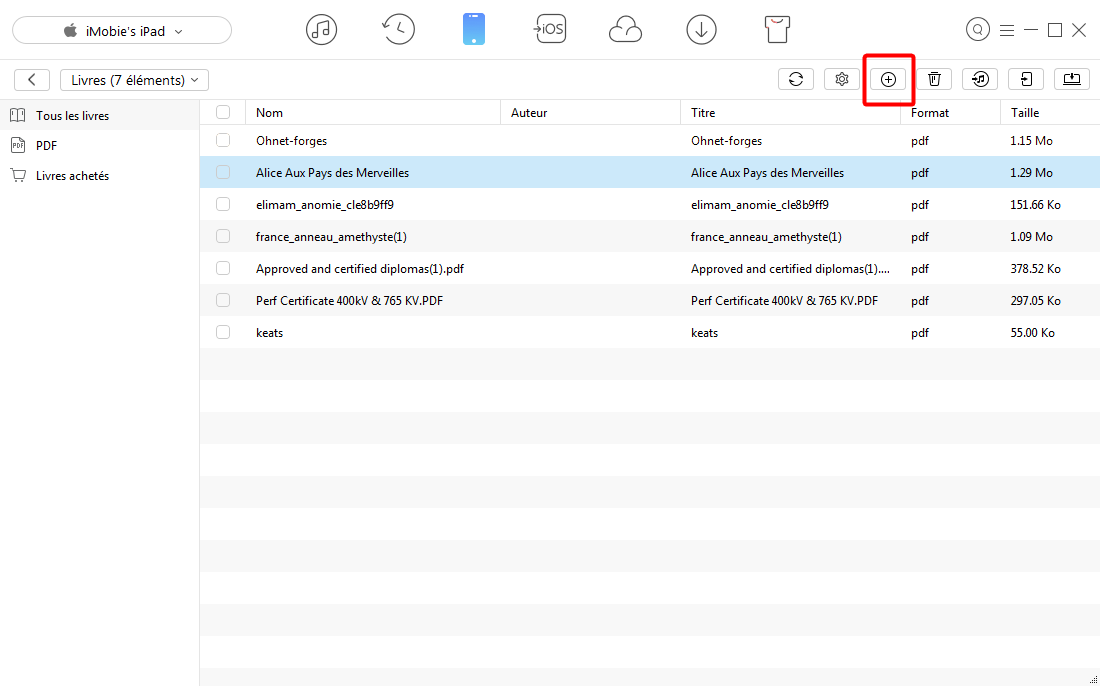This screenshot has height=686, width=1100.
Task: Select the Ohnet-forges name cell
Action: (x=291, y=140)
